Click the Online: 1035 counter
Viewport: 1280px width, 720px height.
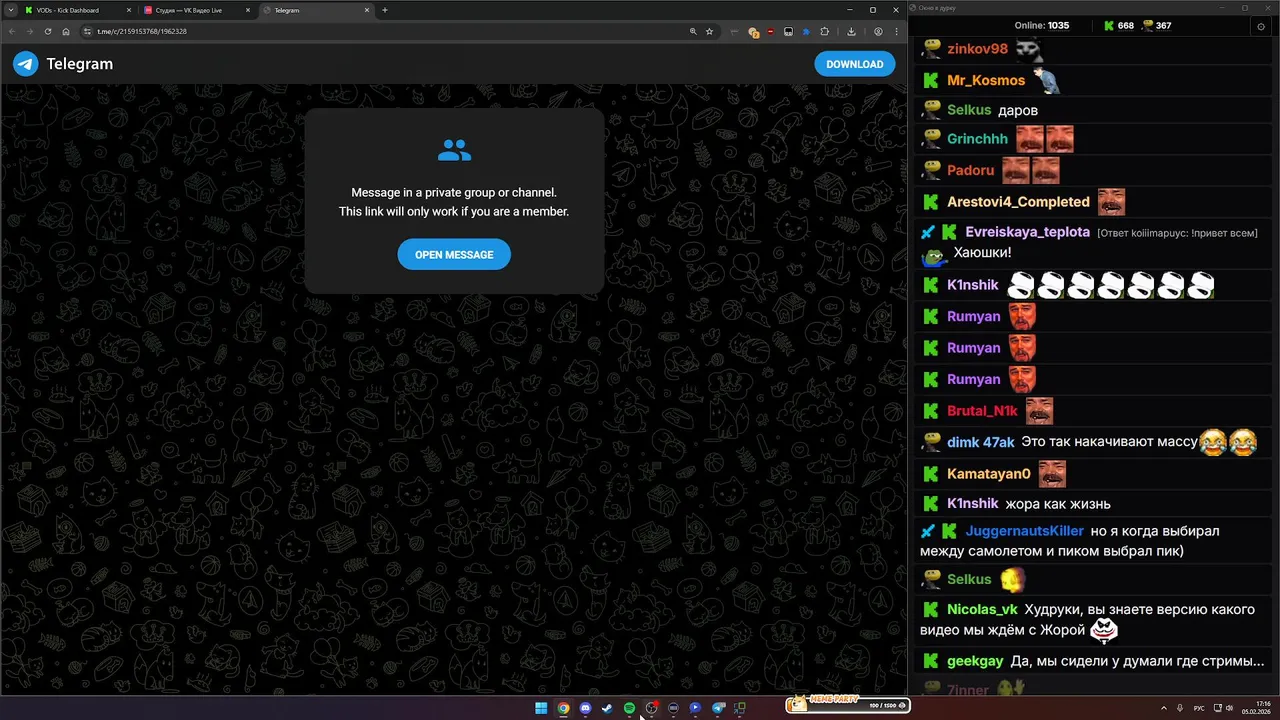tap(1042, 26)
